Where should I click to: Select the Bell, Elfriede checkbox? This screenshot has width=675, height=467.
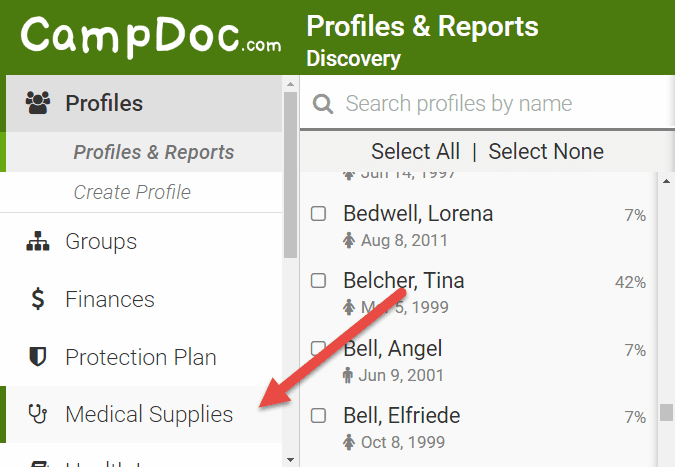pos(318,416)
